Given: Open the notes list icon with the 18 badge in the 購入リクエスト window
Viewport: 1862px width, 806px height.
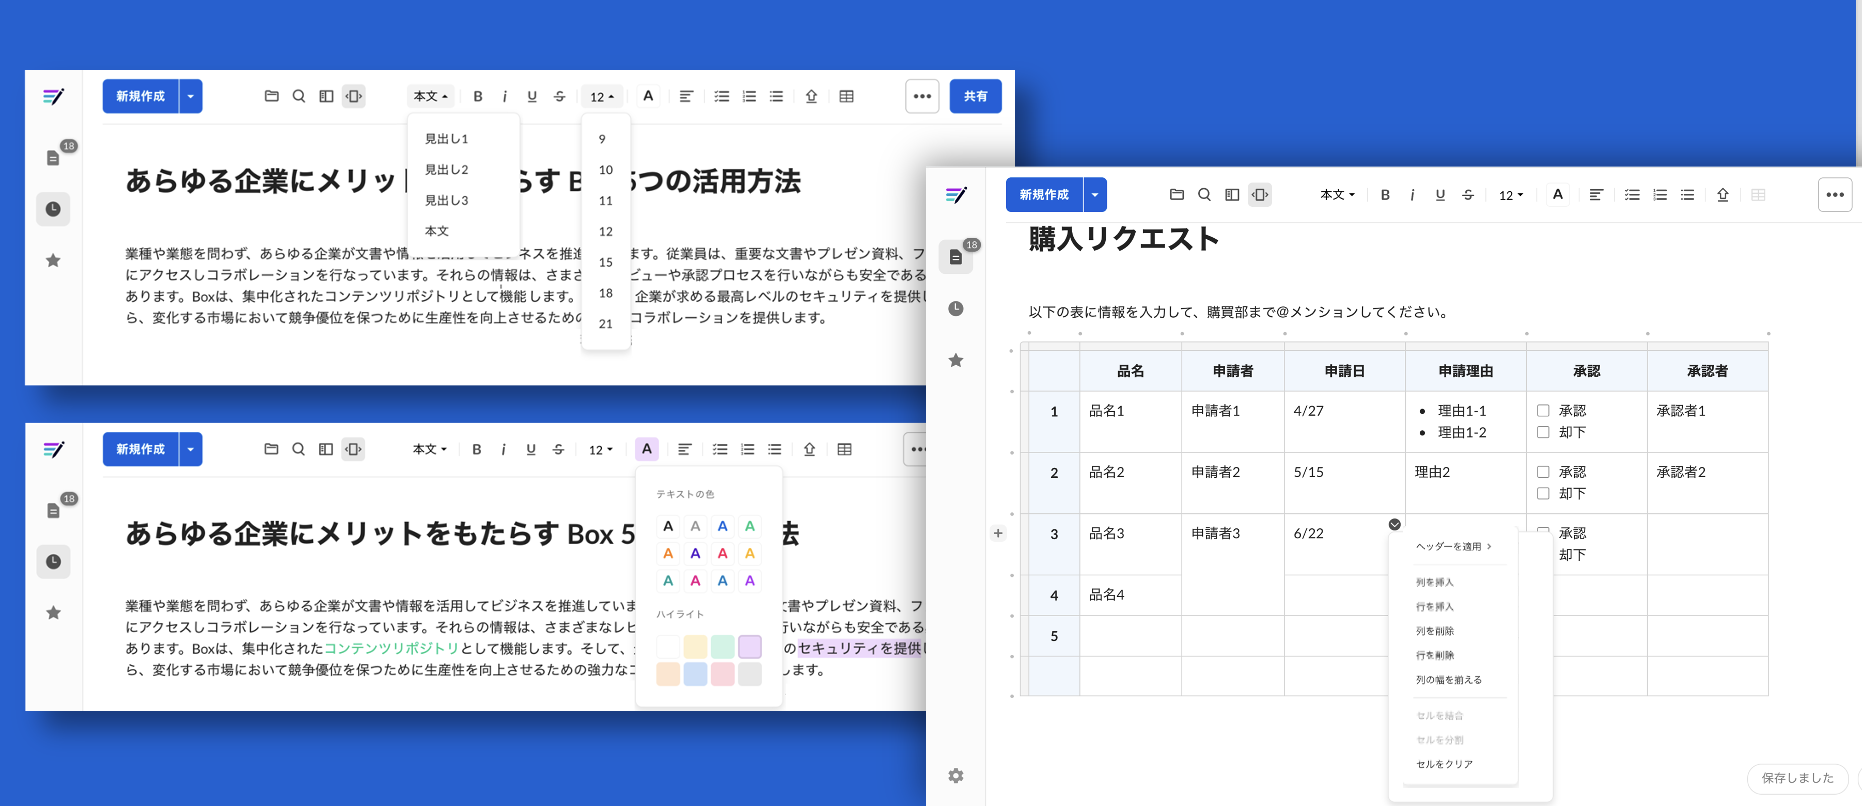Looking at the screenshot, I should click(x=956, y=256).
